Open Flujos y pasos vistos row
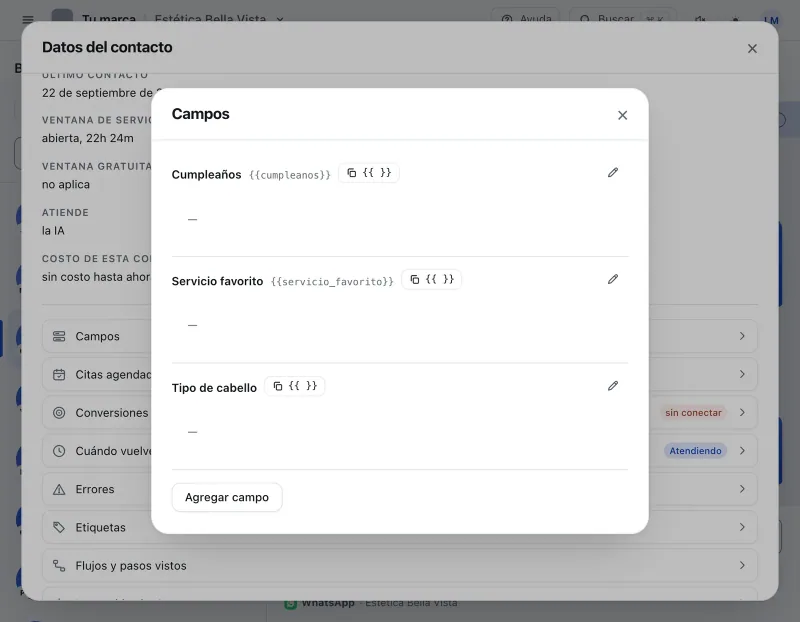Screen dimensions: 800x622 point(399,566)
